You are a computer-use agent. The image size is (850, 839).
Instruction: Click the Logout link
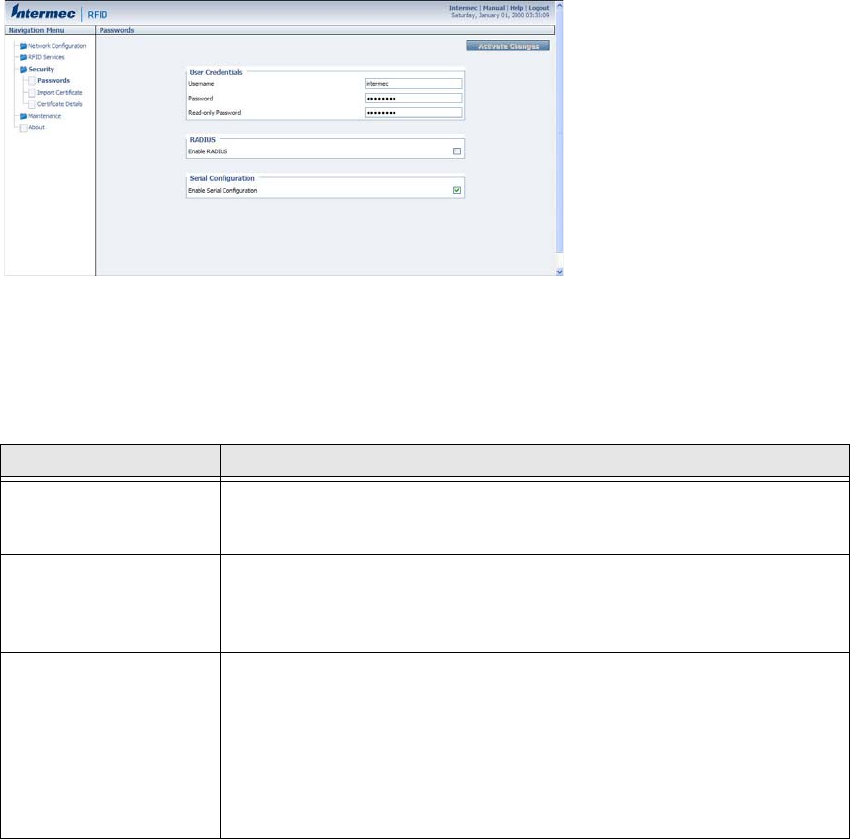coord(539,8)
